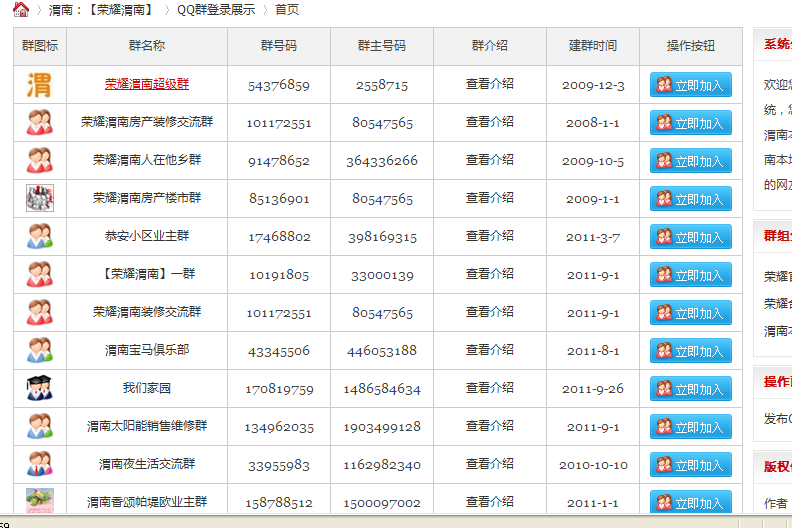Click graduate icon for 我们家园 group

tap(39, 388)
